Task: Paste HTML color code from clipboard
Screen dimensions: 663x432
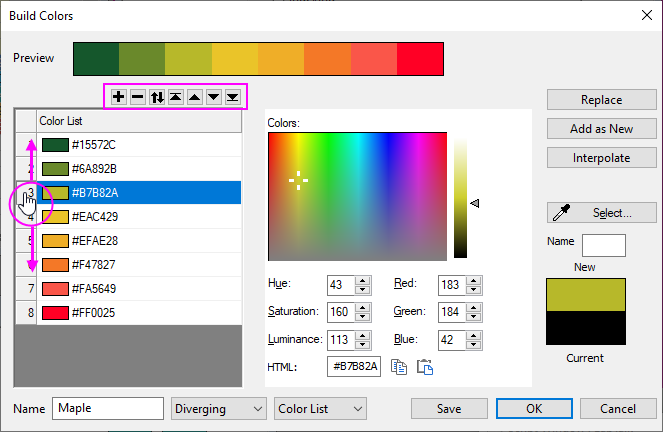Action: (424, 366)
